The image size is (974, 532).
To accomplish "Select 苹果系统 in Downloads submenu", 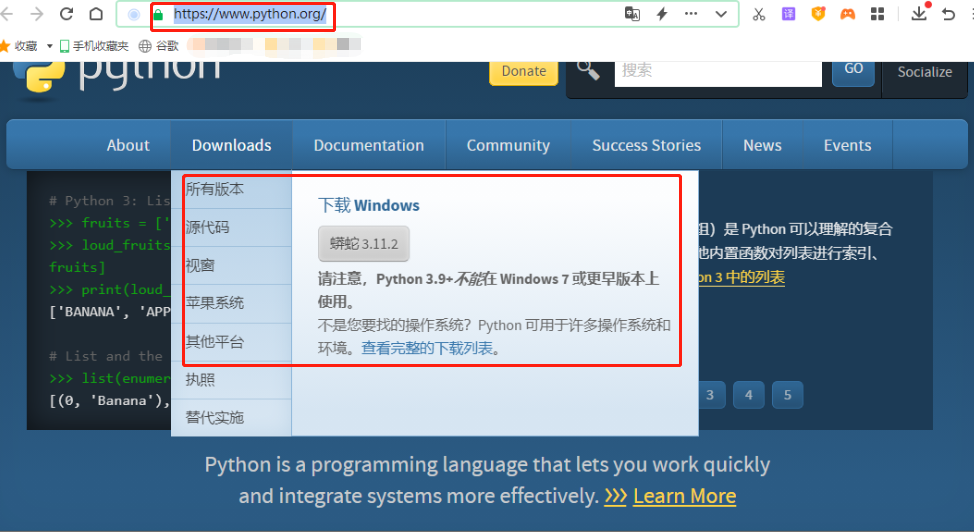I will coord(231,303).
